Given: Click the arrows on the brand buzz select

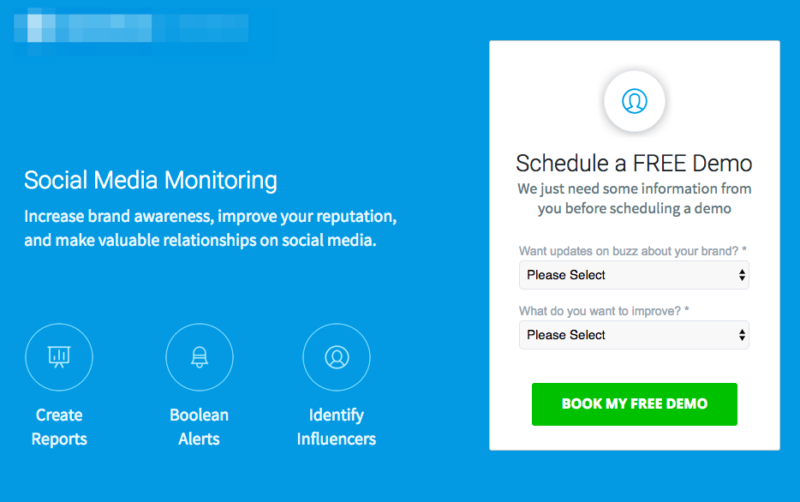Looking at the screenshot, I should tap(741, 275).
